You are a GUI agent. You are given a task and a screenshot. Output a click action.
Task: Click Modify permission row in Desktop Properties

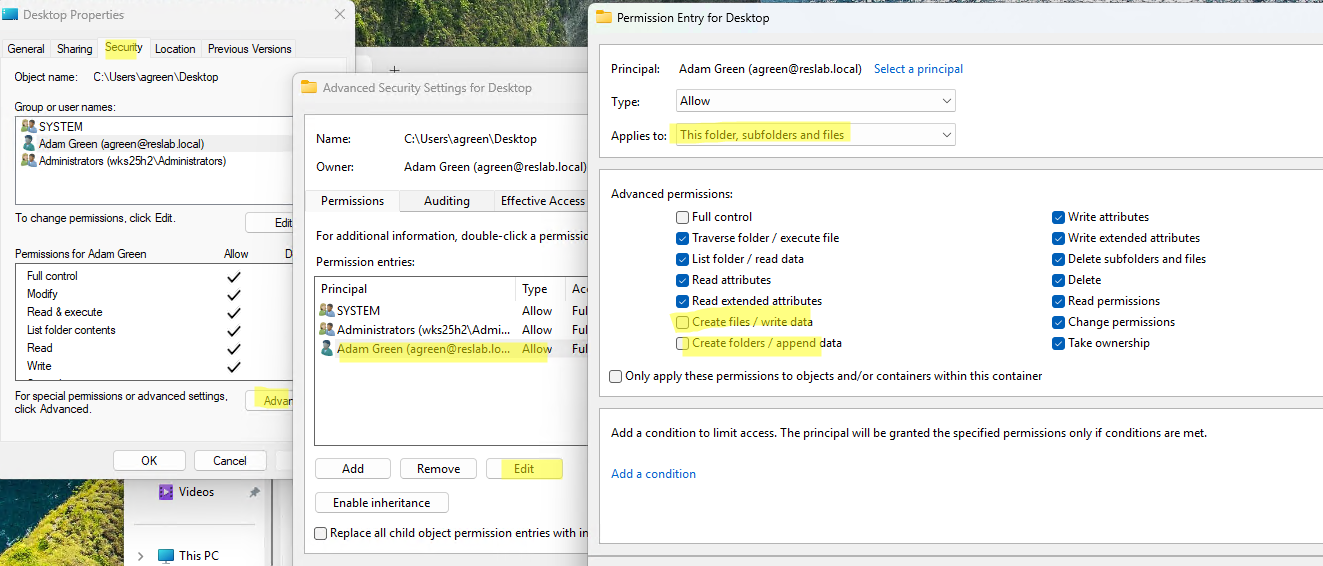point(154,294)
